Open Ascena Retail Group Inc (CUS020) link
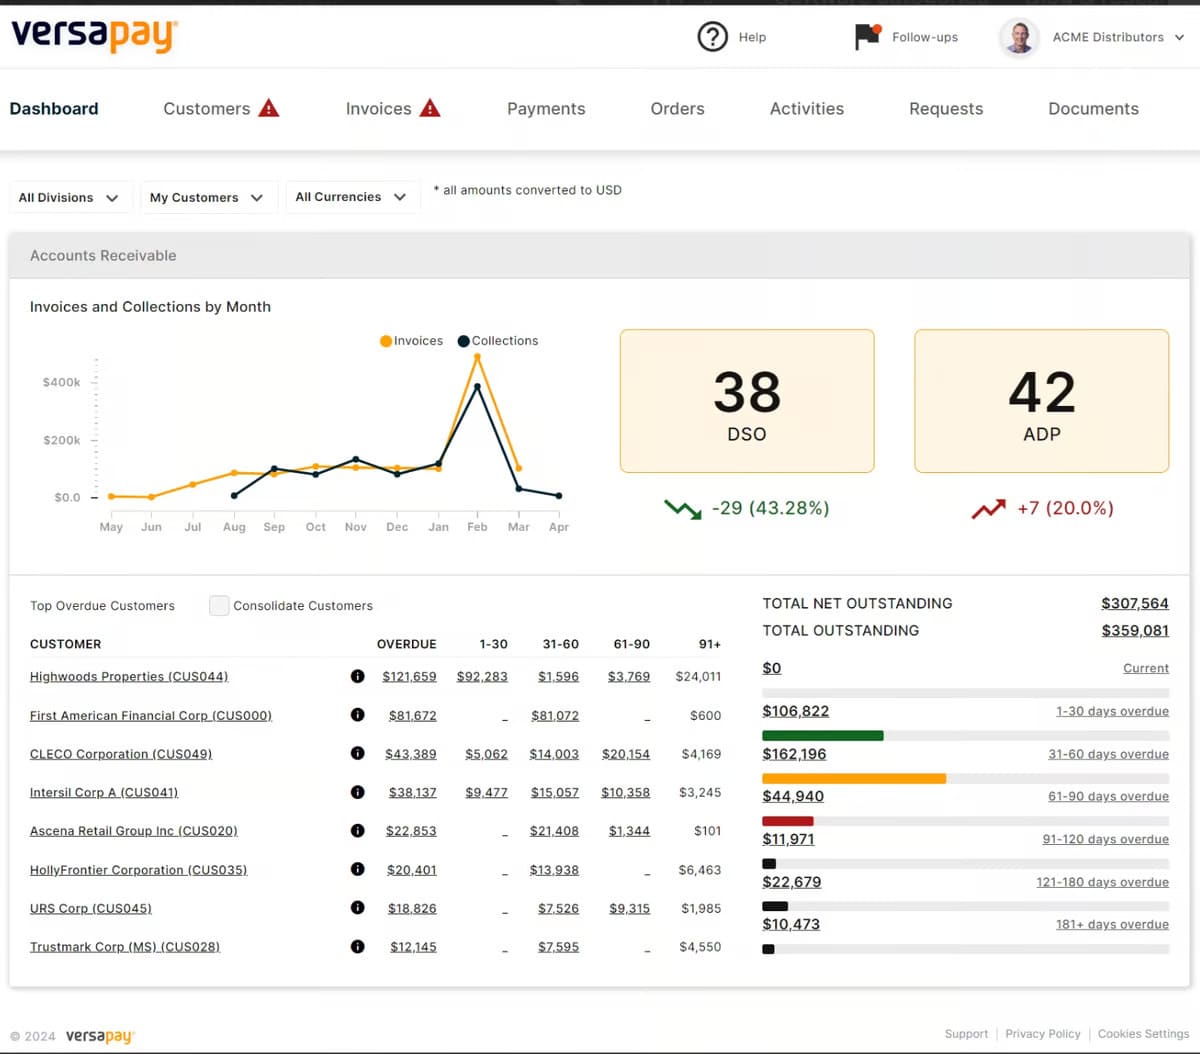This screenshot has height=1054, width=1200. click(x=134, y=831)
